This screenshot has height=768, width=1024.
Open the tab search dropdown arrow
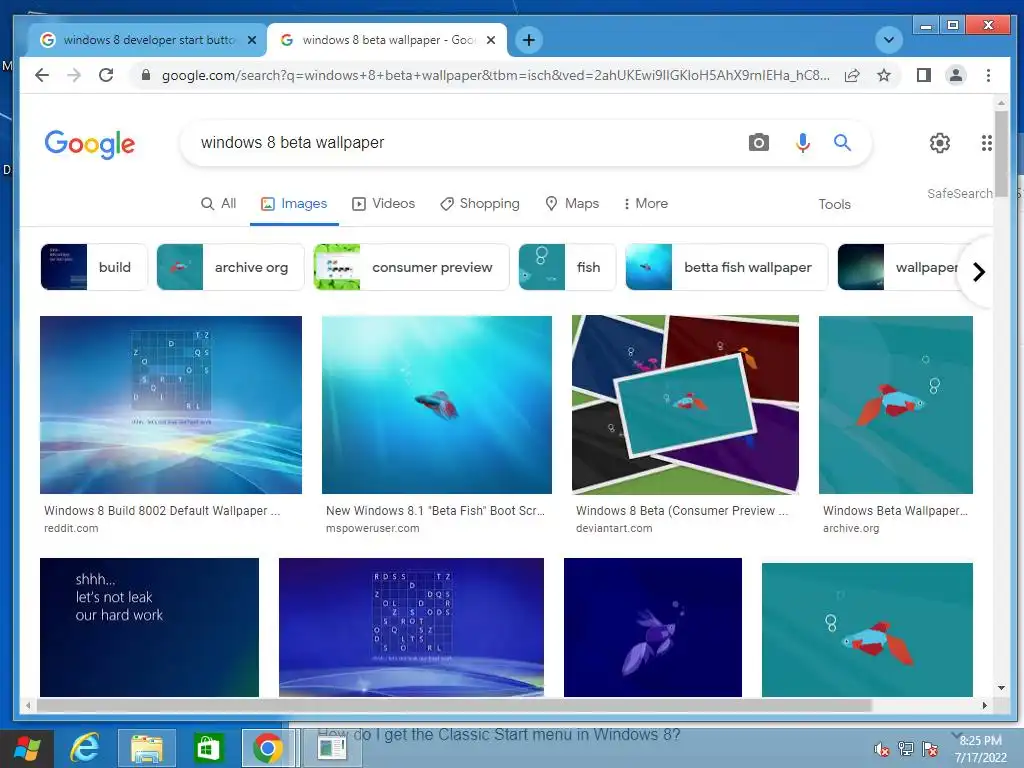click(888, 40)
